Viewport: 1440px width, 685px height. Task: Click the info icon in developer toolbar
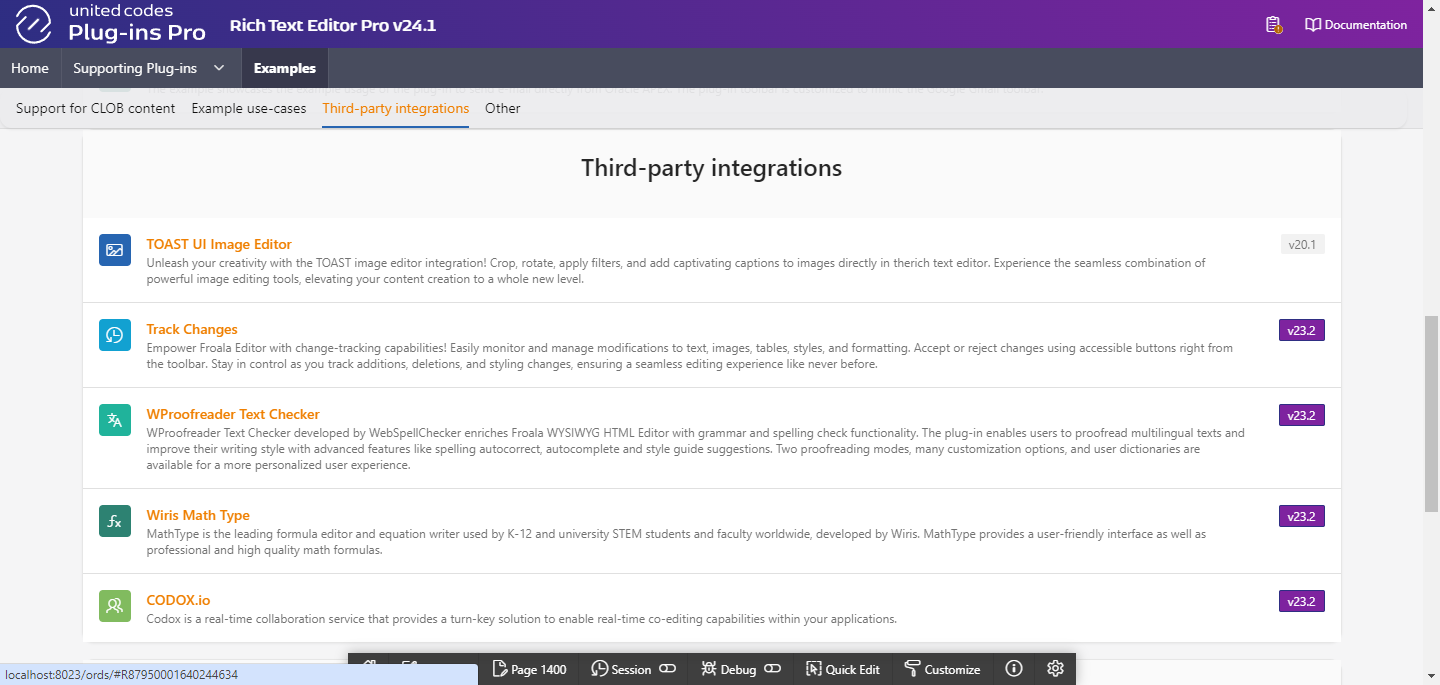pyautogui.click(x=1014, y=669)
